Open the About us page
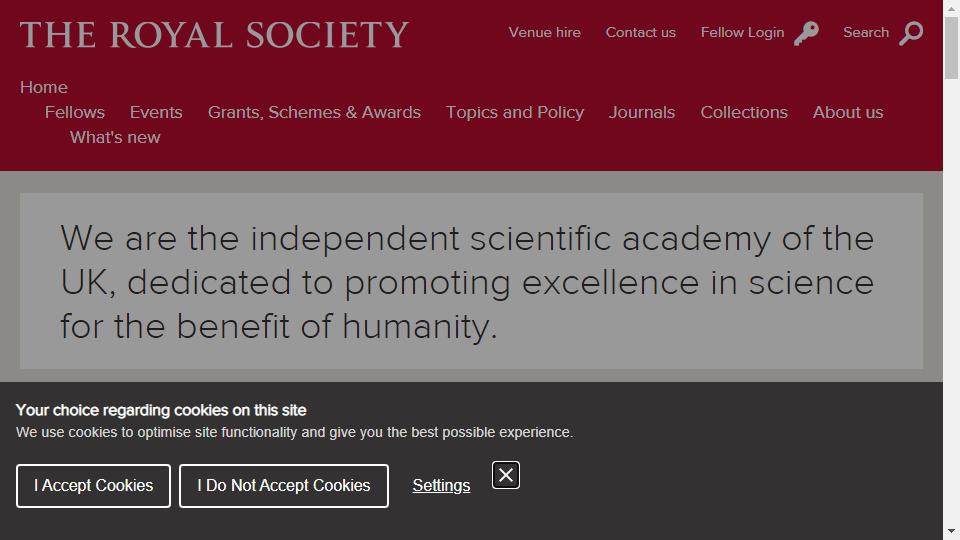 (x=848, y=113)
